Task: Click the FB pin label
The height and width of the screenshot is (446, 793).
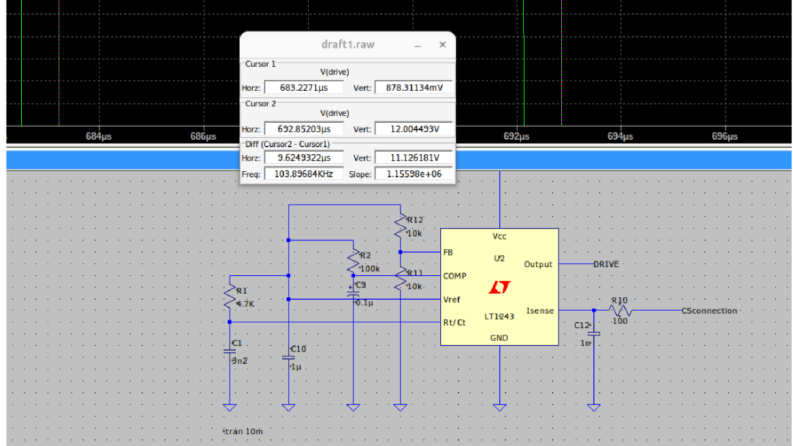Action: (x=448, y=252)
